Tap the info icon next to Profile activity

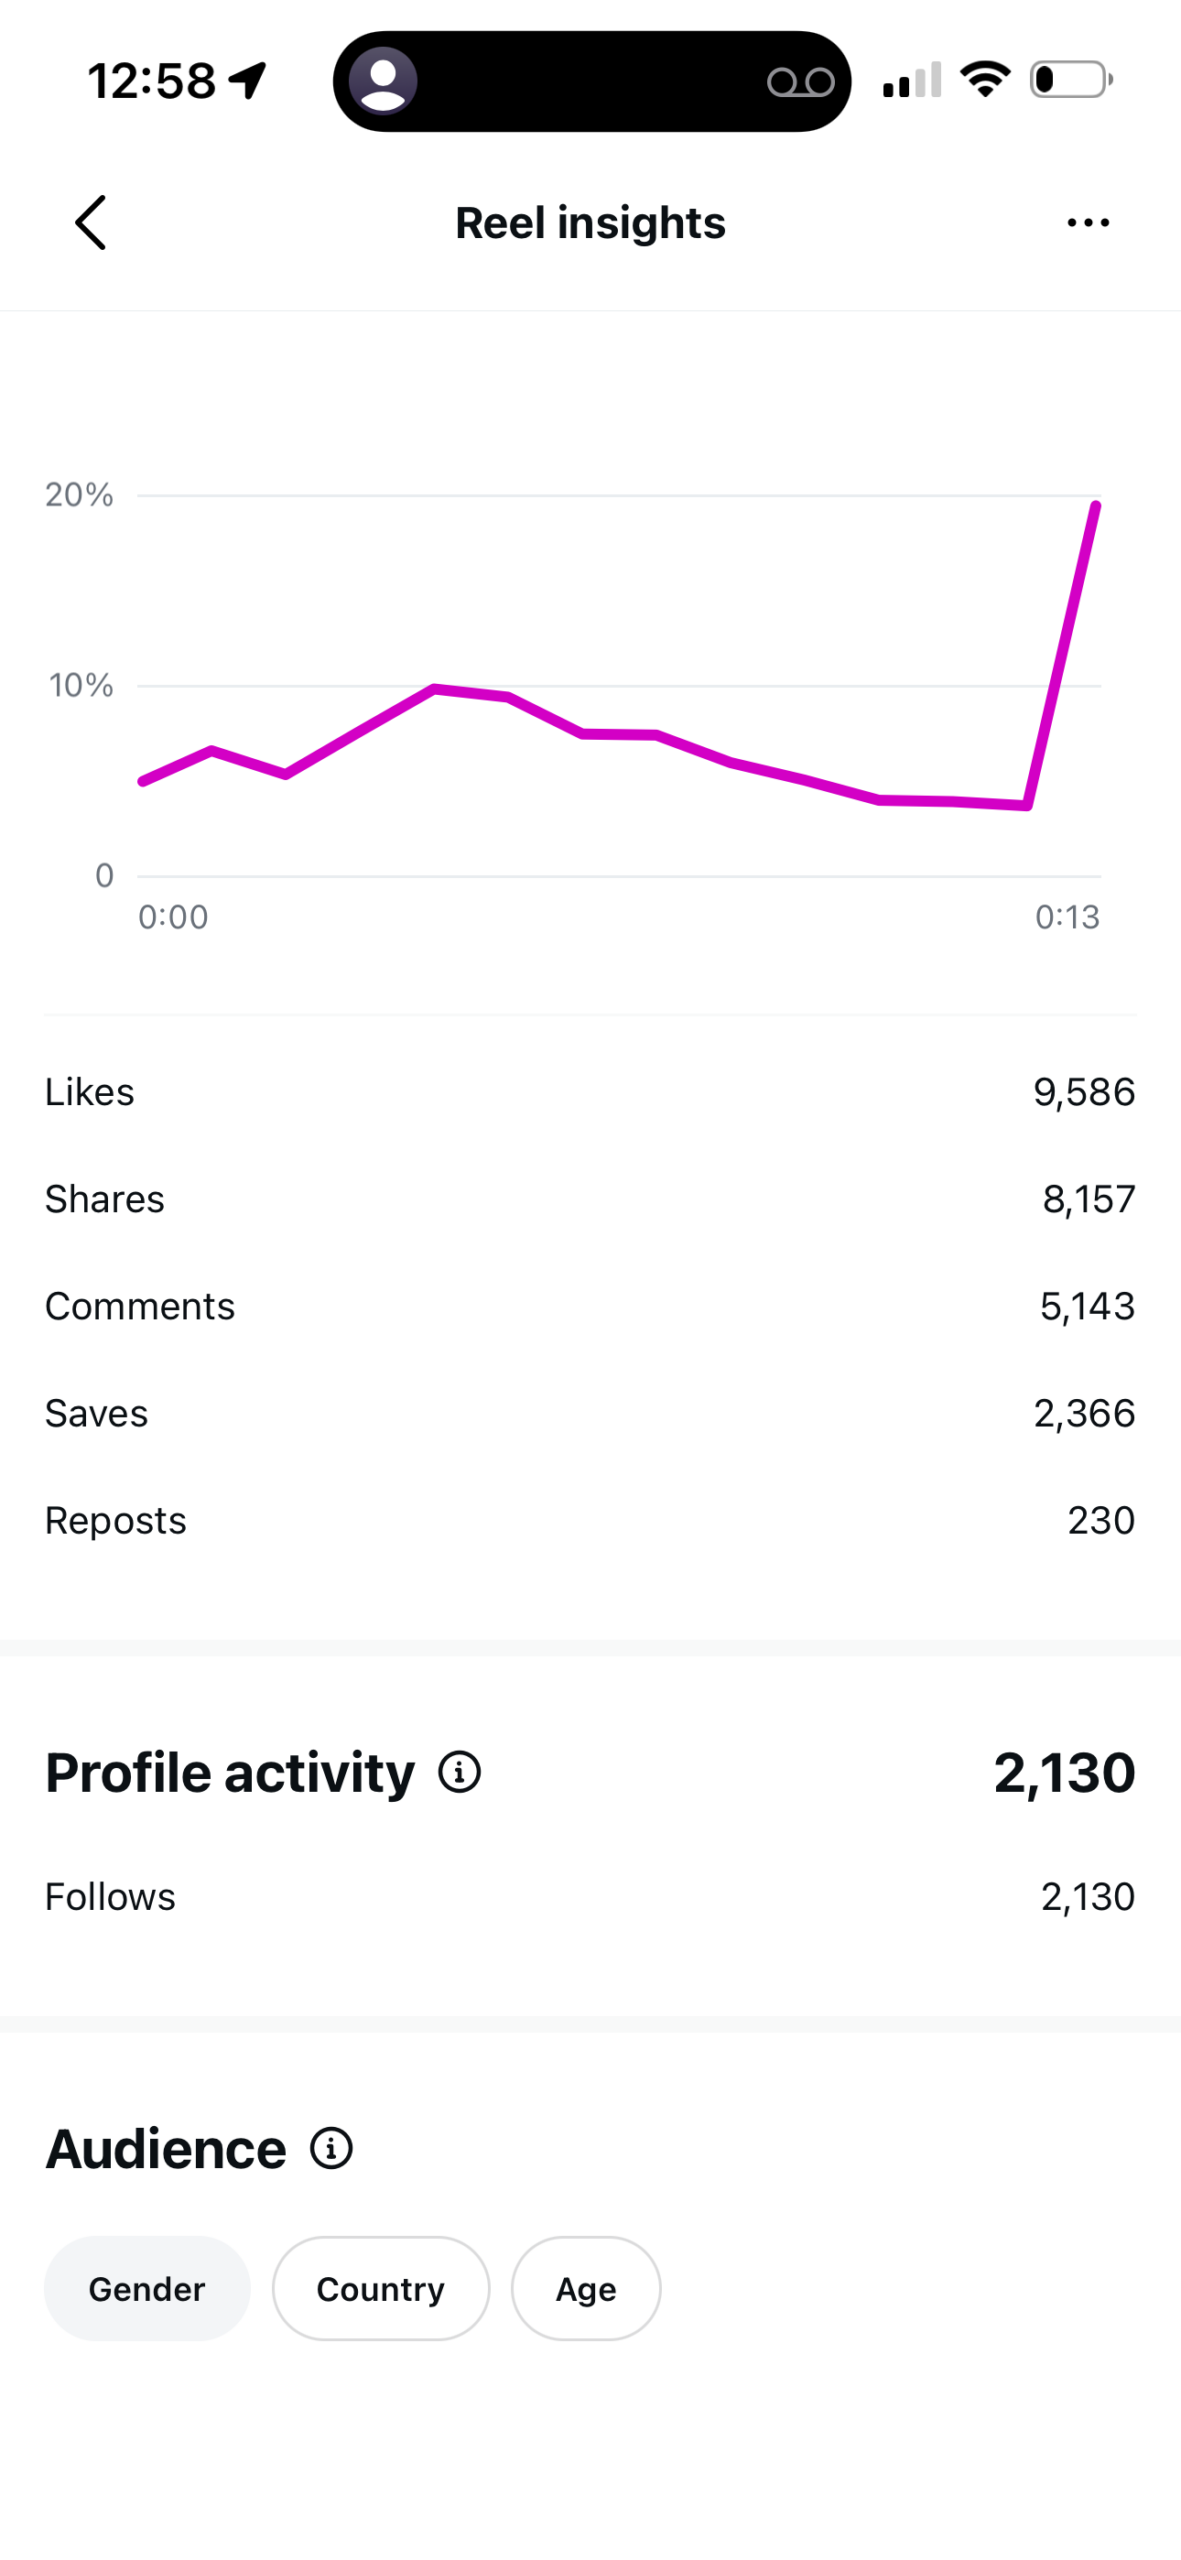[x=460, y=1772]
